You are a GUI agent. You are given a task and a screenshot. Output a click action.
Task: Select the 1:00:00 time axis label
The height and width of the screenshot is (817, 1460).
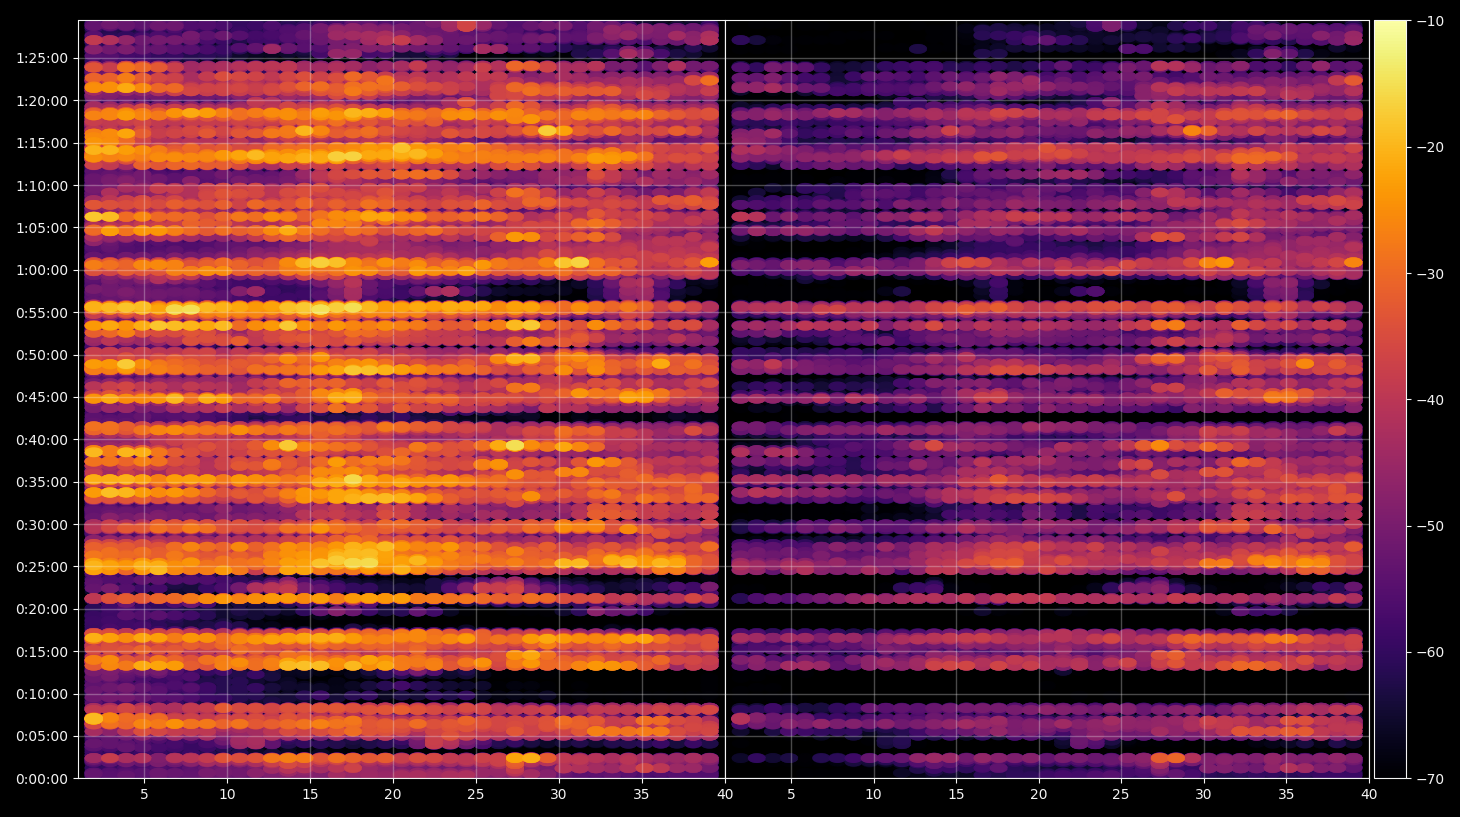[42, 270]
